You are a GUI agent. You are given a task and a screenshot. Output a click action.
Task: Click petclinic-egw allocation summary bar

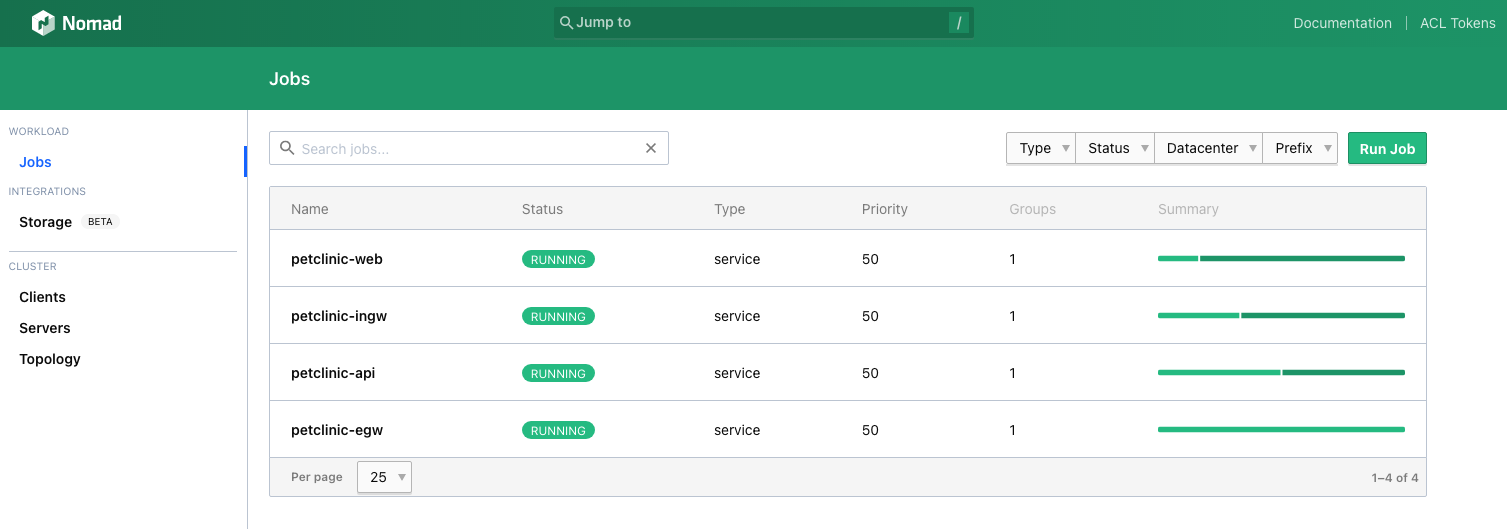1281,430
